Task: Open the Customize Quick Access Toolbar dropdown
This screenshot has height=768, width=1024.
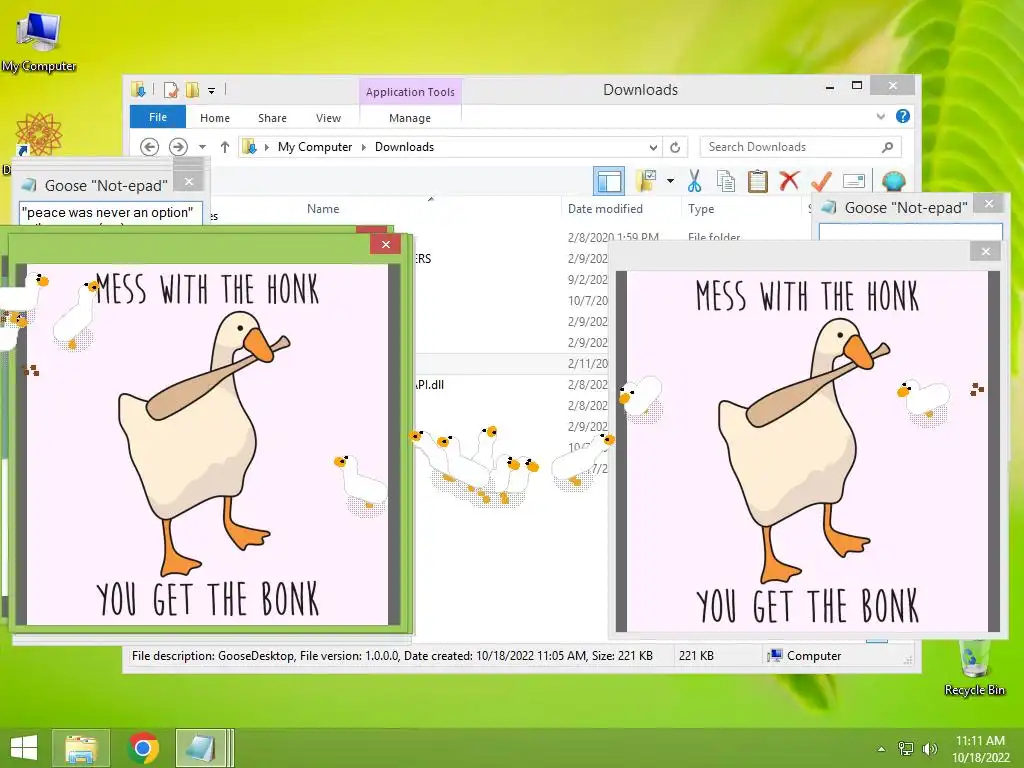Action: 212,91
